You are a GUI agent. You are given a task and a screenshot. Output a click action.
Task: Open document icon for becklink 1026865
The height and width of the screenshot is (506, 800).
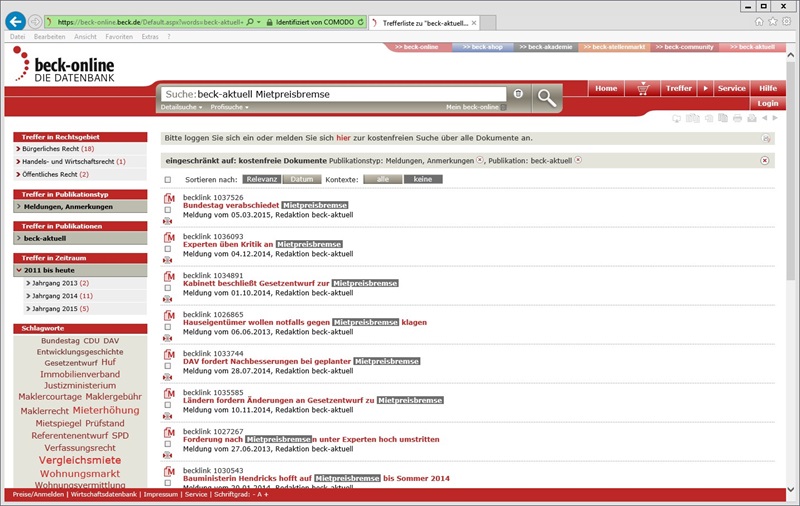tap(169, 315)
